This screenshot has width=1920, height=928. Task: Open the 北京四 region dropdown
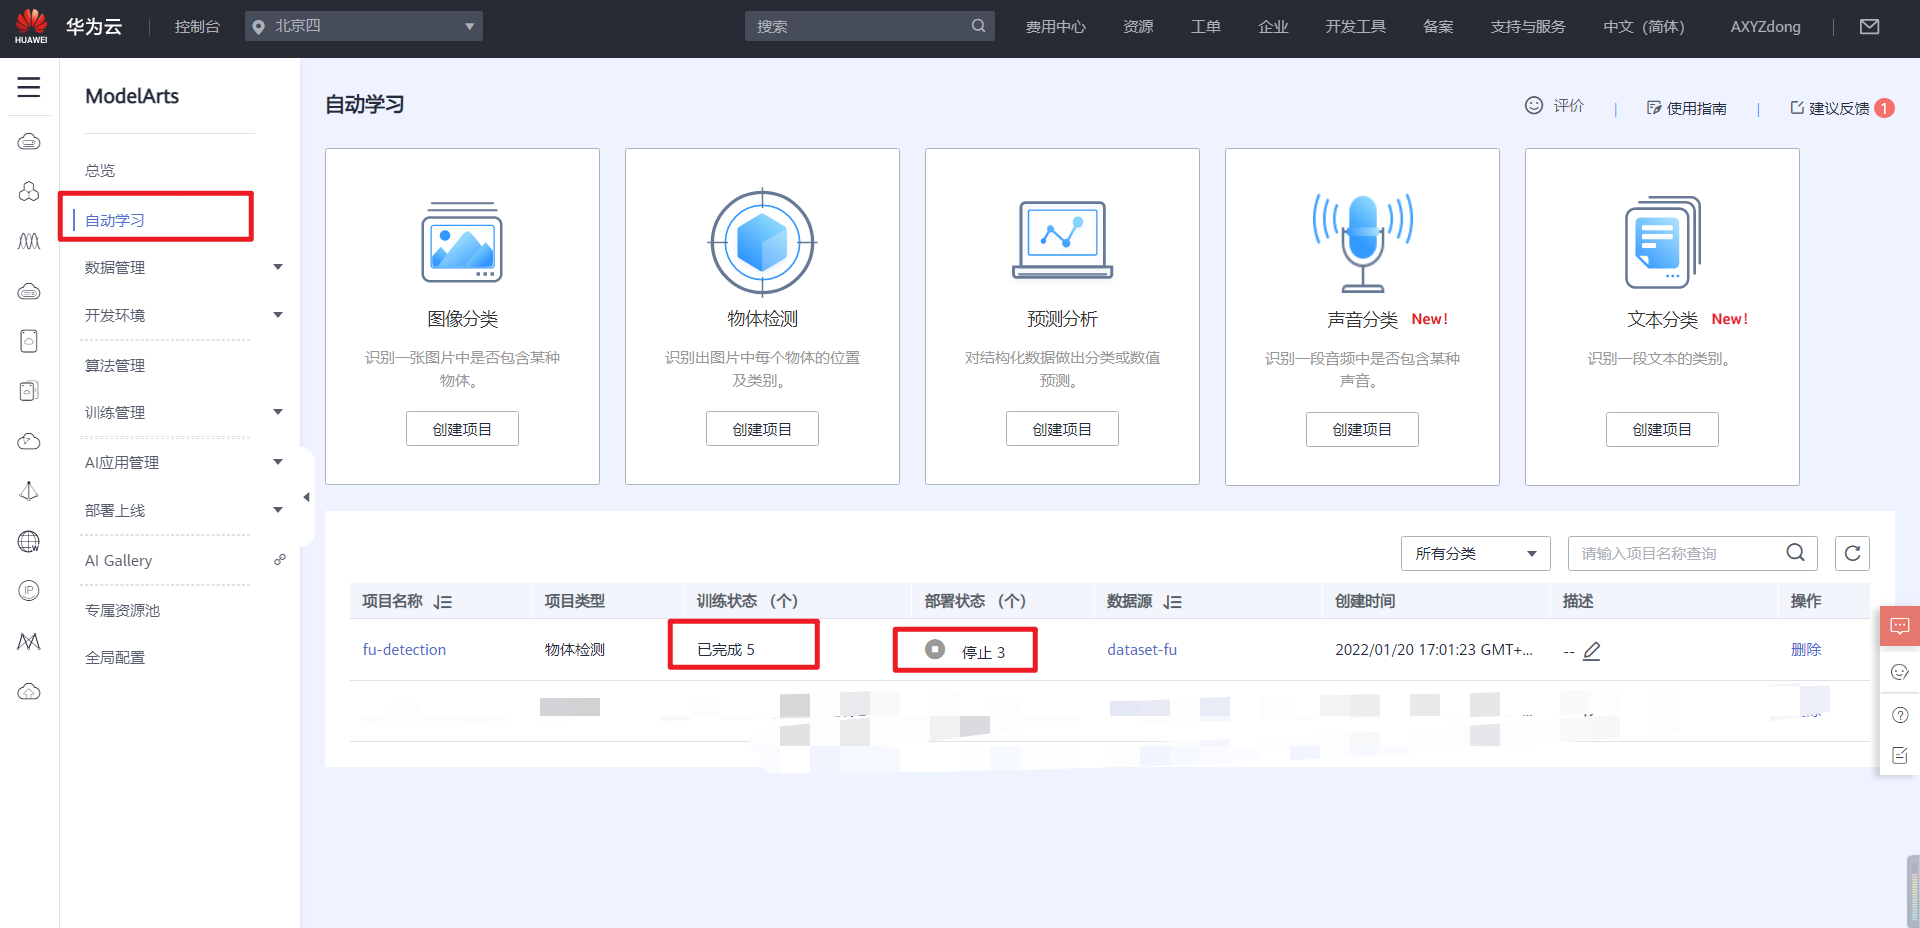[364, 26]
